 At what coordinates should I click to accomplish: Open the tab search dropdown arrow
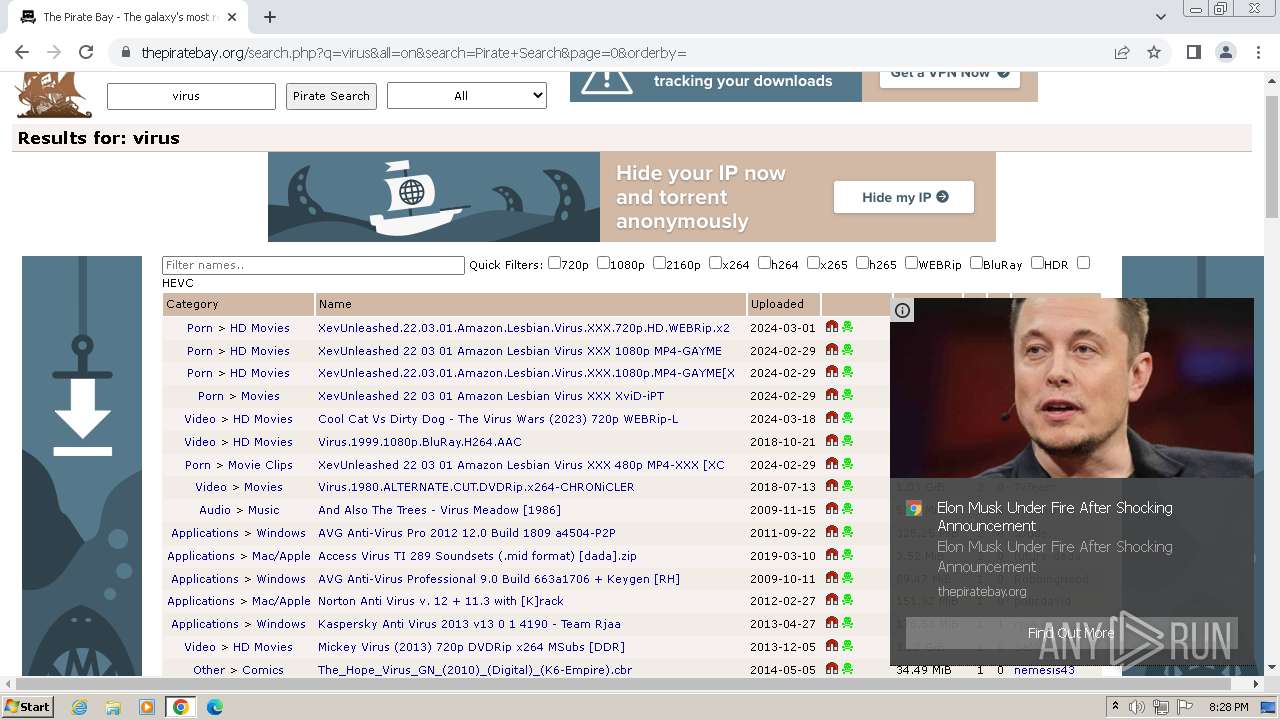coord(1160,17)
